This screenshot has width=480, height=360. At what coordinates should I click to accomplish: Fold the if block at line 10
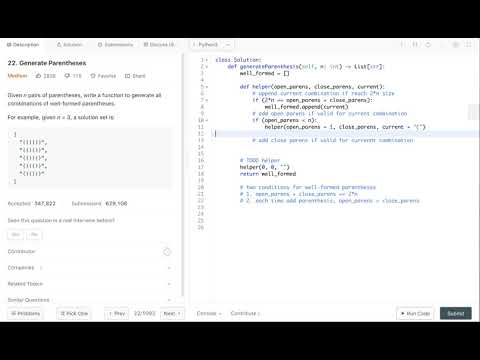click(207, 120)
